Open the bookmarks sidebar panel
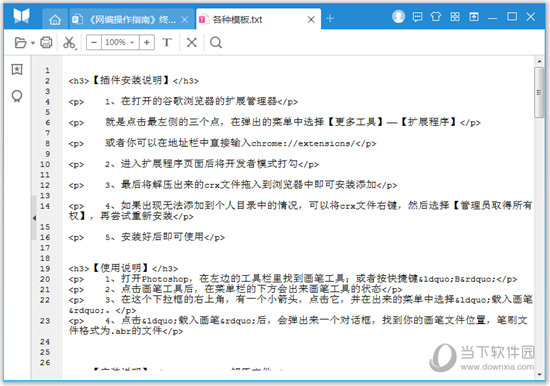The width and height of the screenshot is (550, 386). [17, 69]
